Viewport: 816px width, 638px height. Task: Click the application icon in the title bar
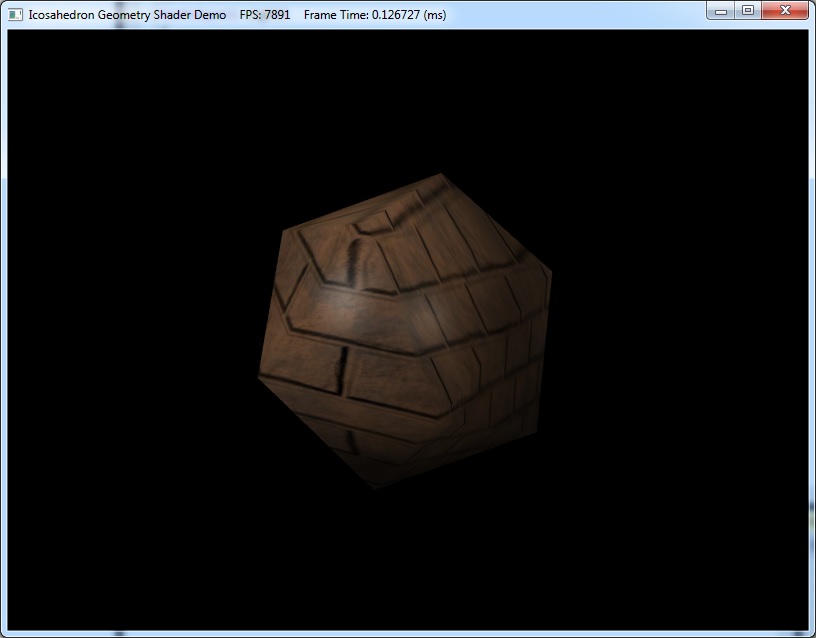click(15, 15)
